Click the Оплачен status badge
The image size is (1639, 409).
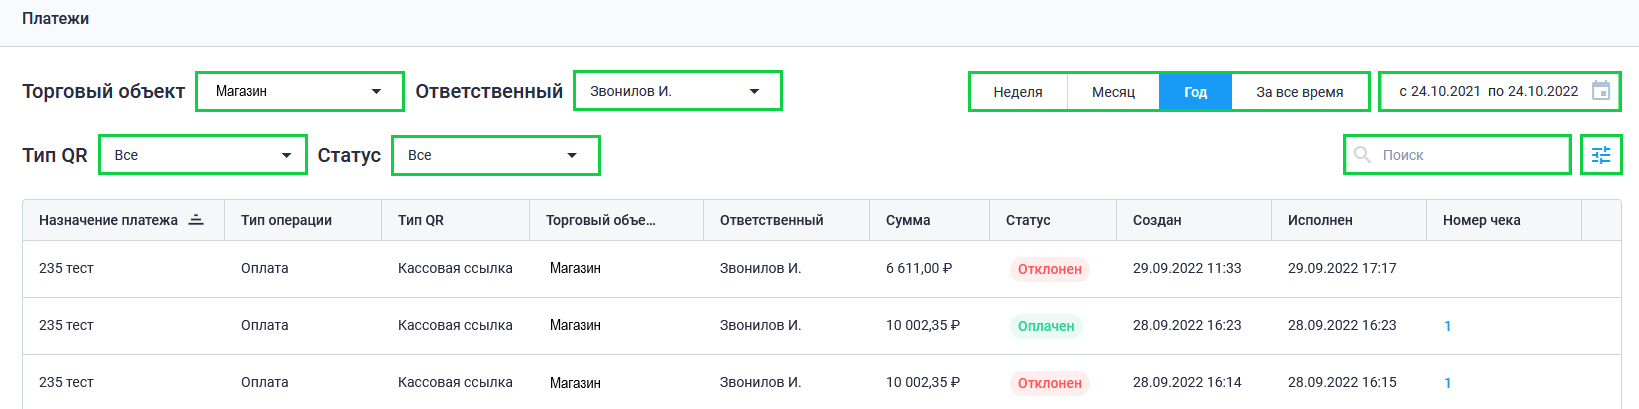pyautogui.click(x=1046, y=326)
